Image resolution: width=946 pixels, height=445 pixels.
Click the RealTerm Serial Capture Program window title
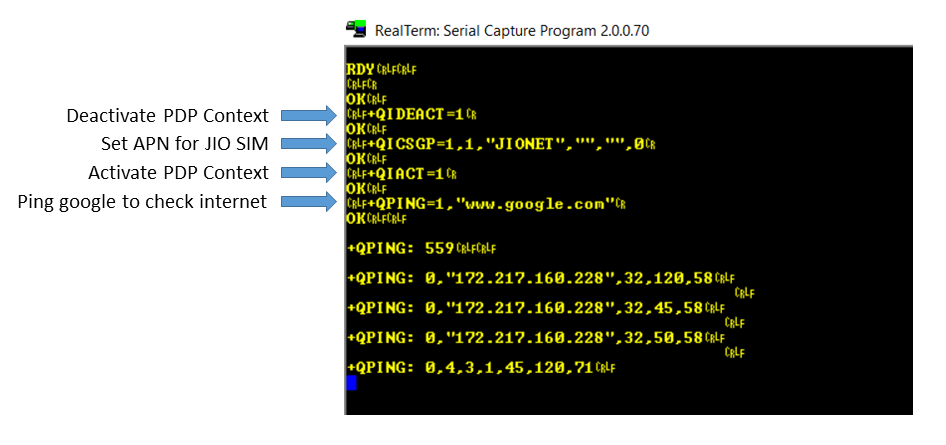point(511,30)
